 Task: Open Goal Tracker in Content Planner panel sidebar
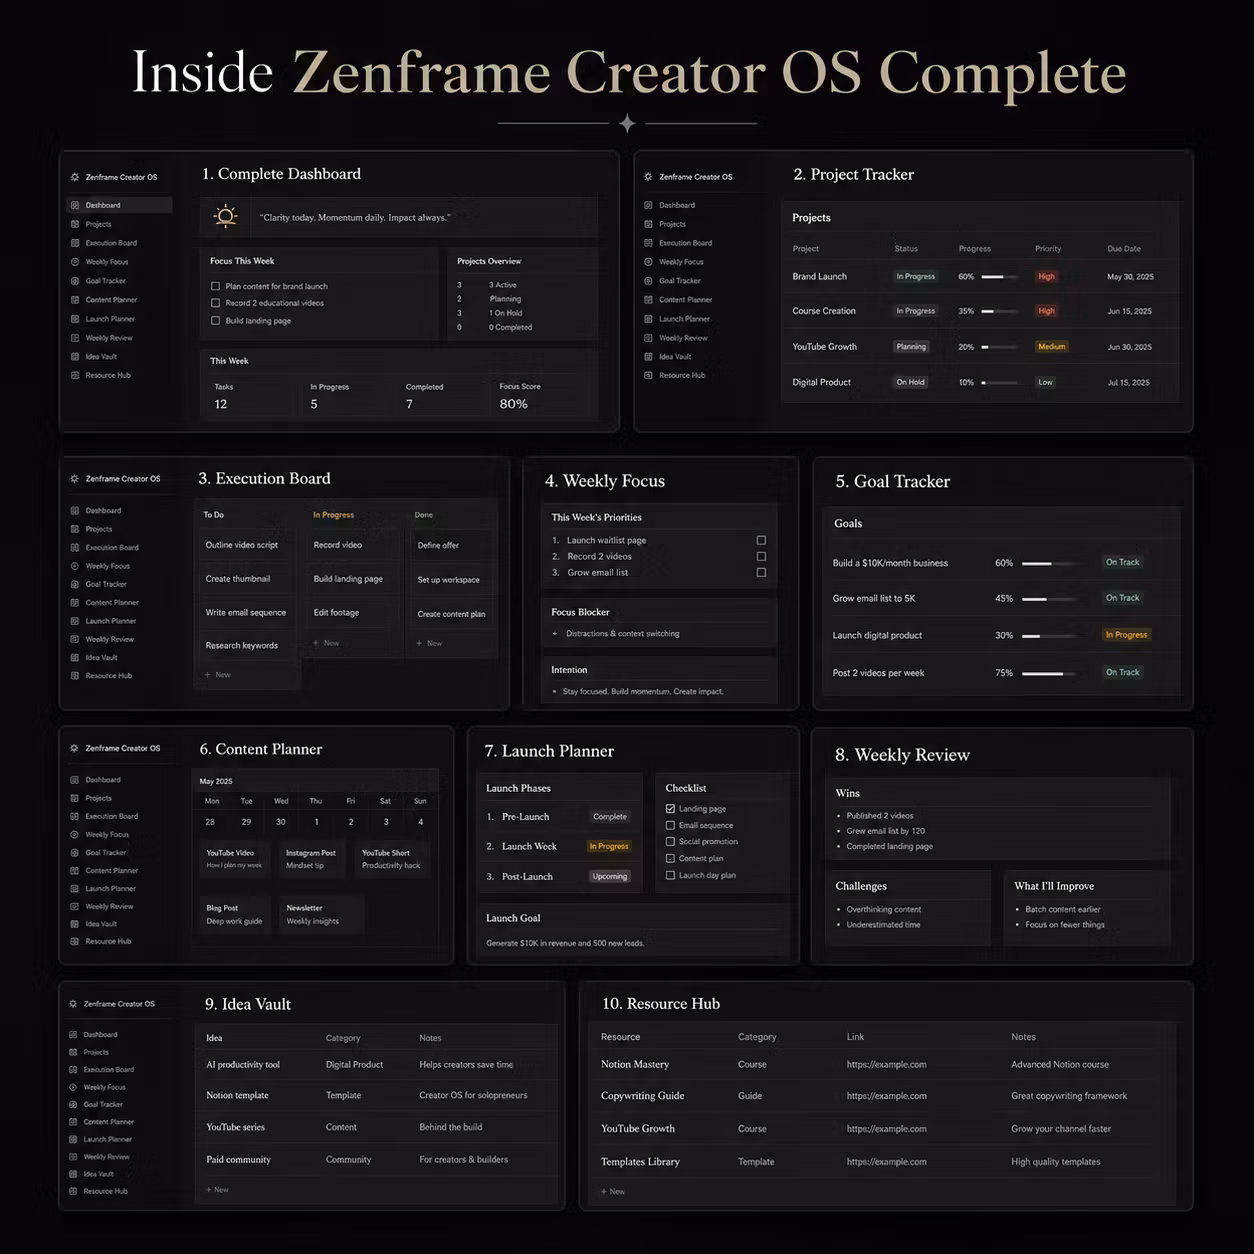click(106, 853)
